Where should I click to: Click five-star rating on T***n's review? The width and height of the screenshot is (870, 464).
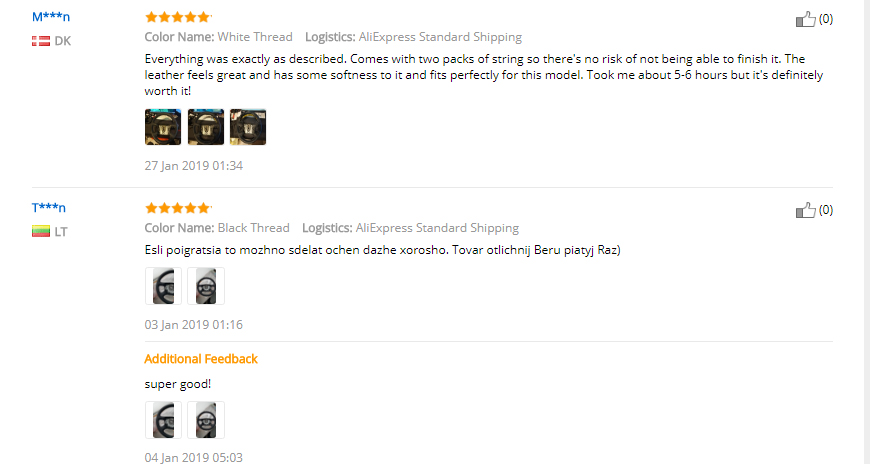pos(178,208)
